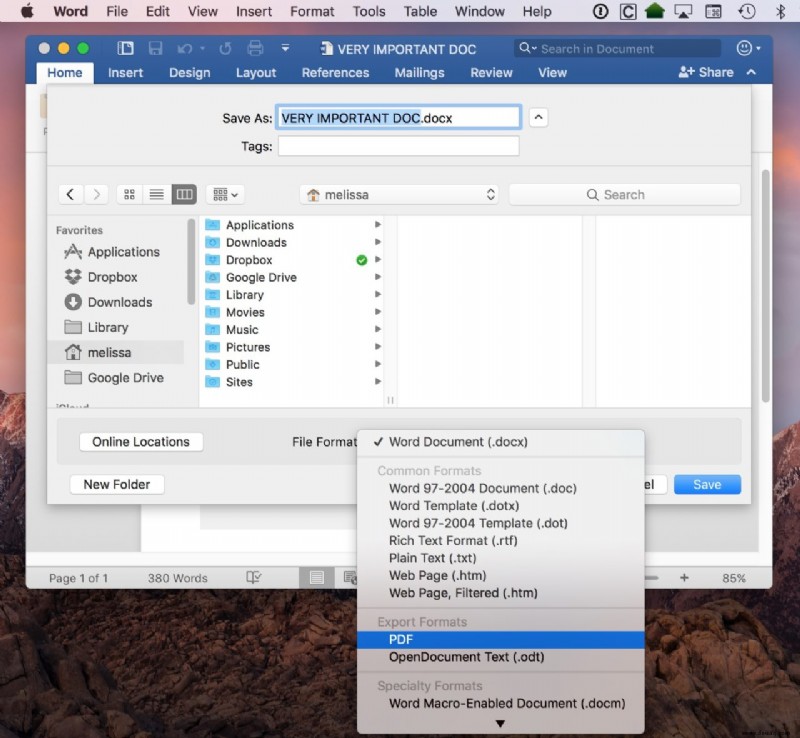Choose OpenDocument Text (.odt) format
This screenshot has height=738, width=800.
(501, 657)
